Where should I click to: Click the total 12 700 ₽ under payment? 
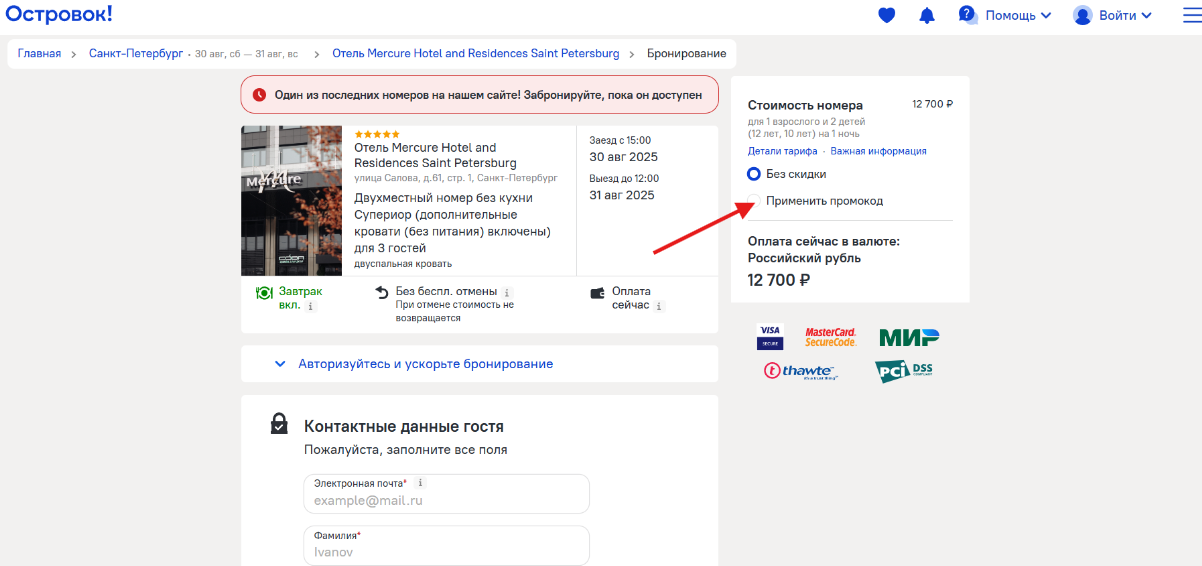coord(779,280)
